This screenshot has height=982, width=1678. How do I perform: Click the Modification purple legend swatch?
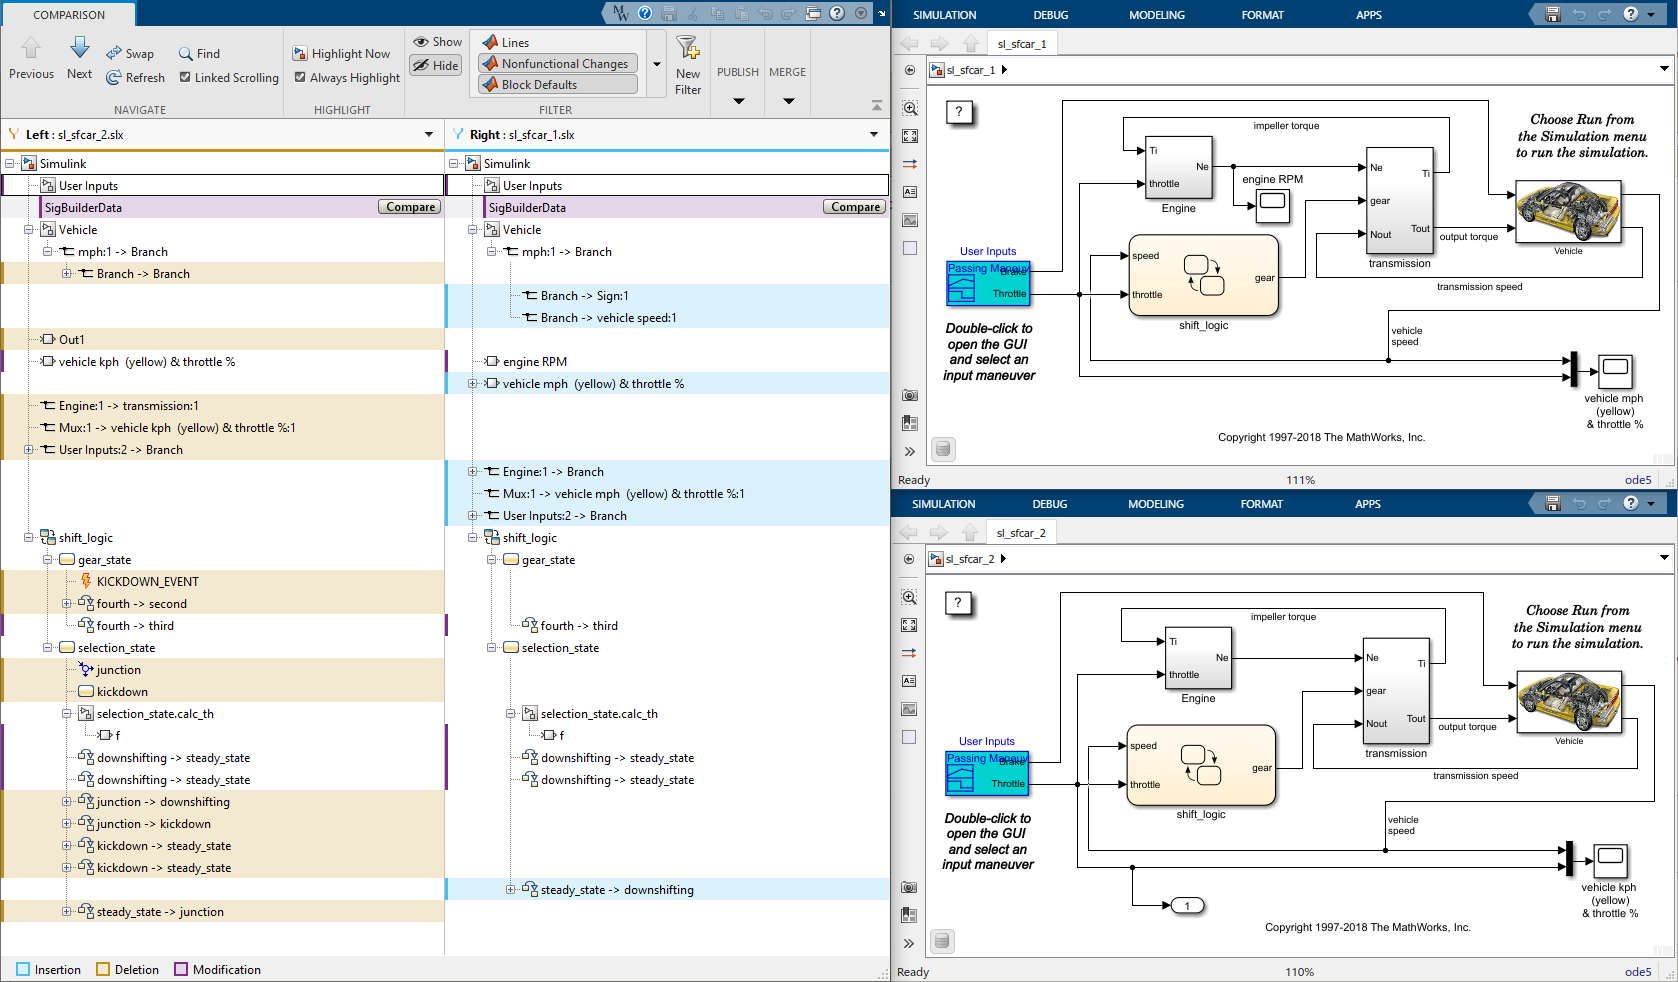click(181, 969)
